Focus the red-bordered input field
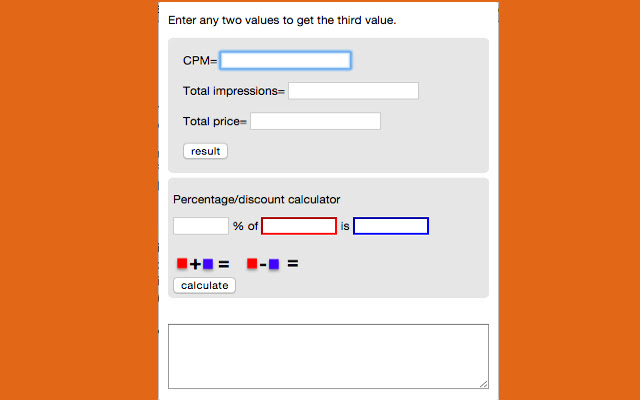Image resolution: width=640 pixels, height=400 pixels. click(299, 226)
